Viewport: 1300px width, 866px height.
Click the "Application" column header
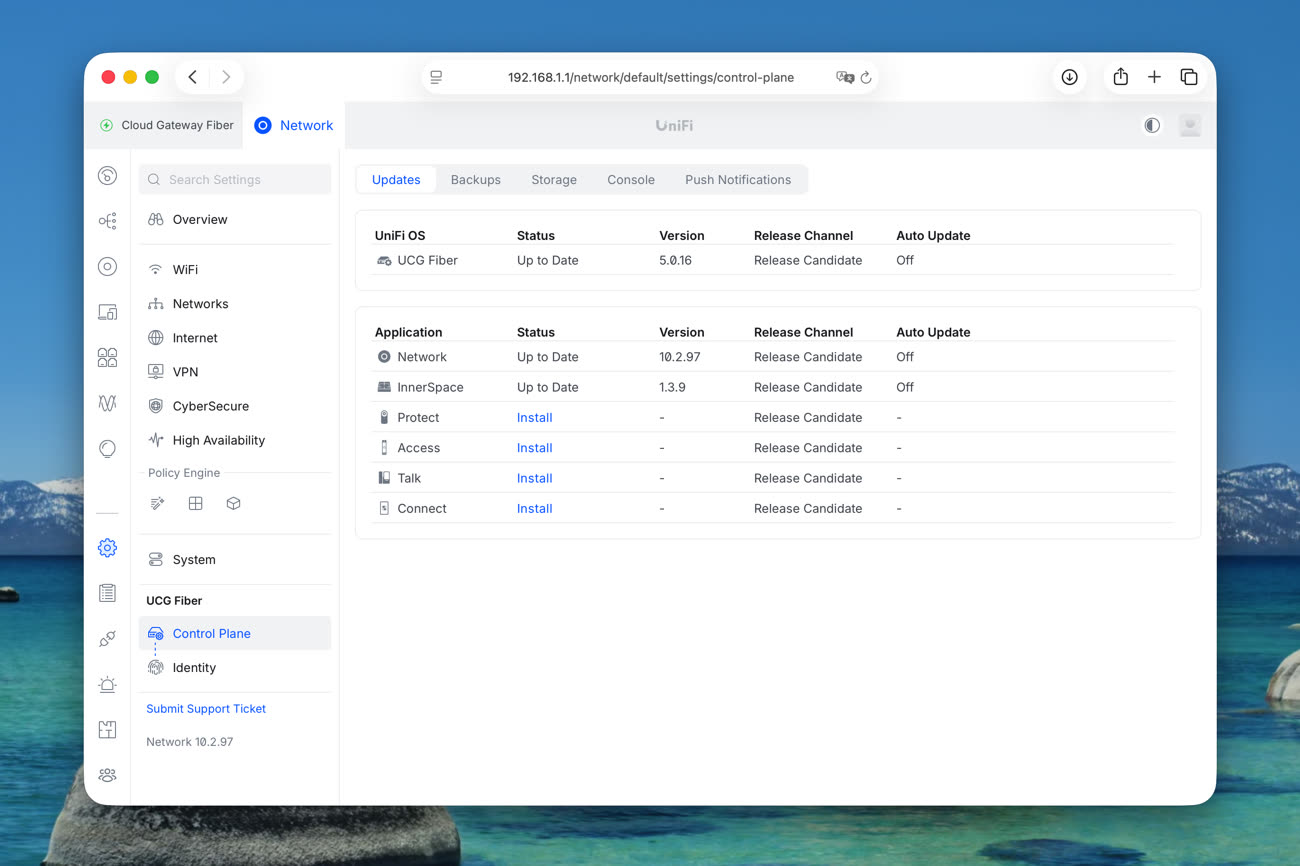point(408,332)
